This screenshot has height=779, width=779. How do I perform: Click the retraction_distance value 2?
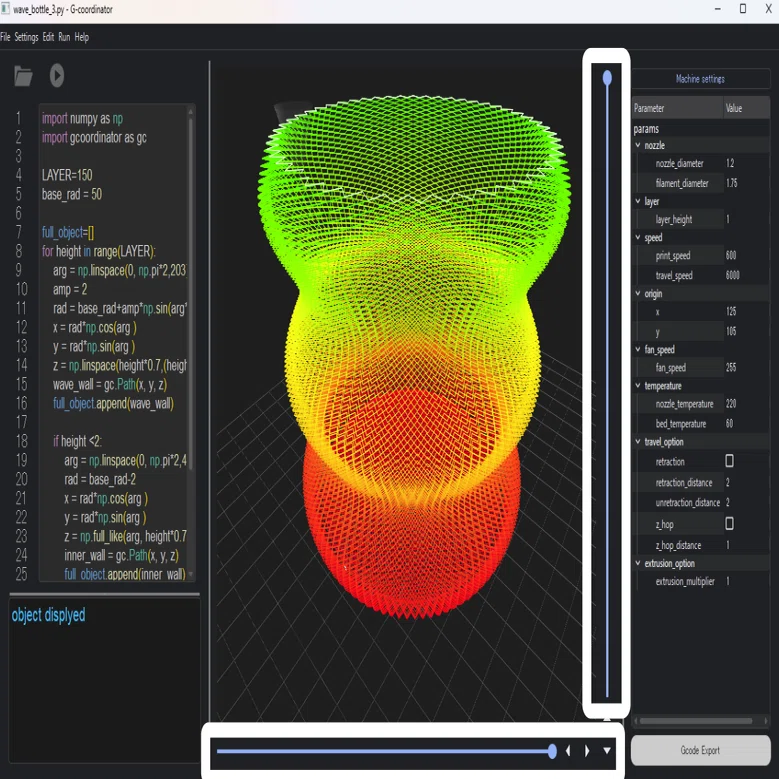(728, 482)
